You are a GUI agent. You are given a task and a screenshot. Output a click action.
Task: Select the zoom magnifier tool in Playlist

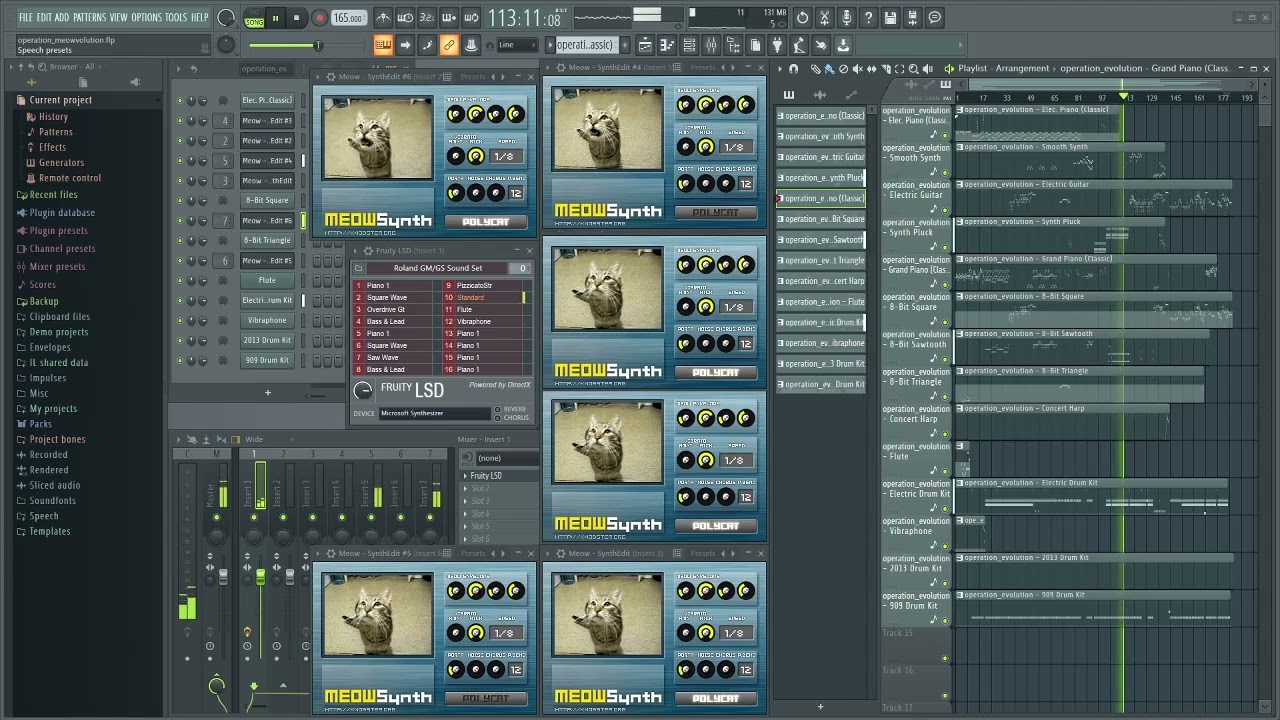(x=913, y=69)
